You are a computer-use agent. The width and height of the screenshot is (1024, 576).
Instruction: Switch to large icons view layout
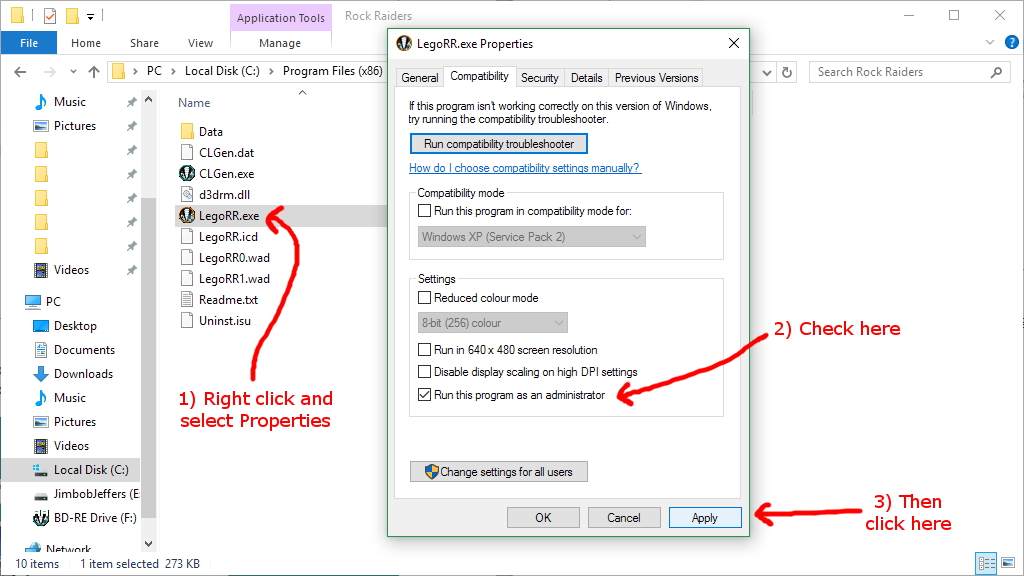pyautogui.click(x=1008, y=563)
